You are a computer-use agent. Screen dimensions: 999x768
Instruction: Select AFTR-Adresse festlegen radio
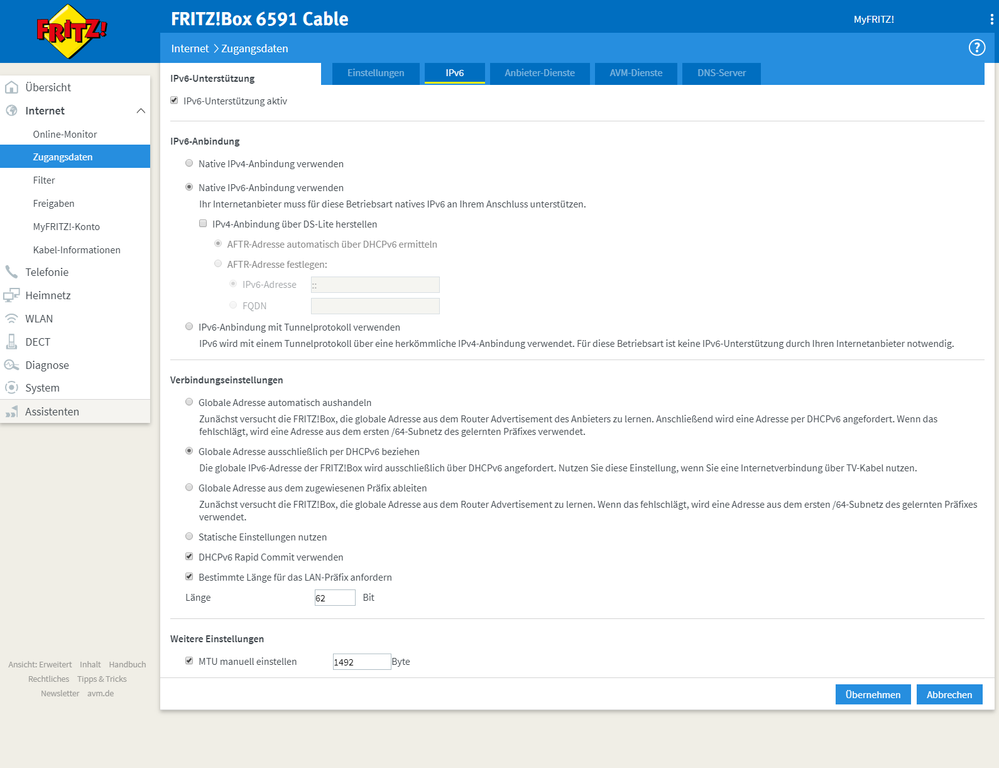point(218,263)
